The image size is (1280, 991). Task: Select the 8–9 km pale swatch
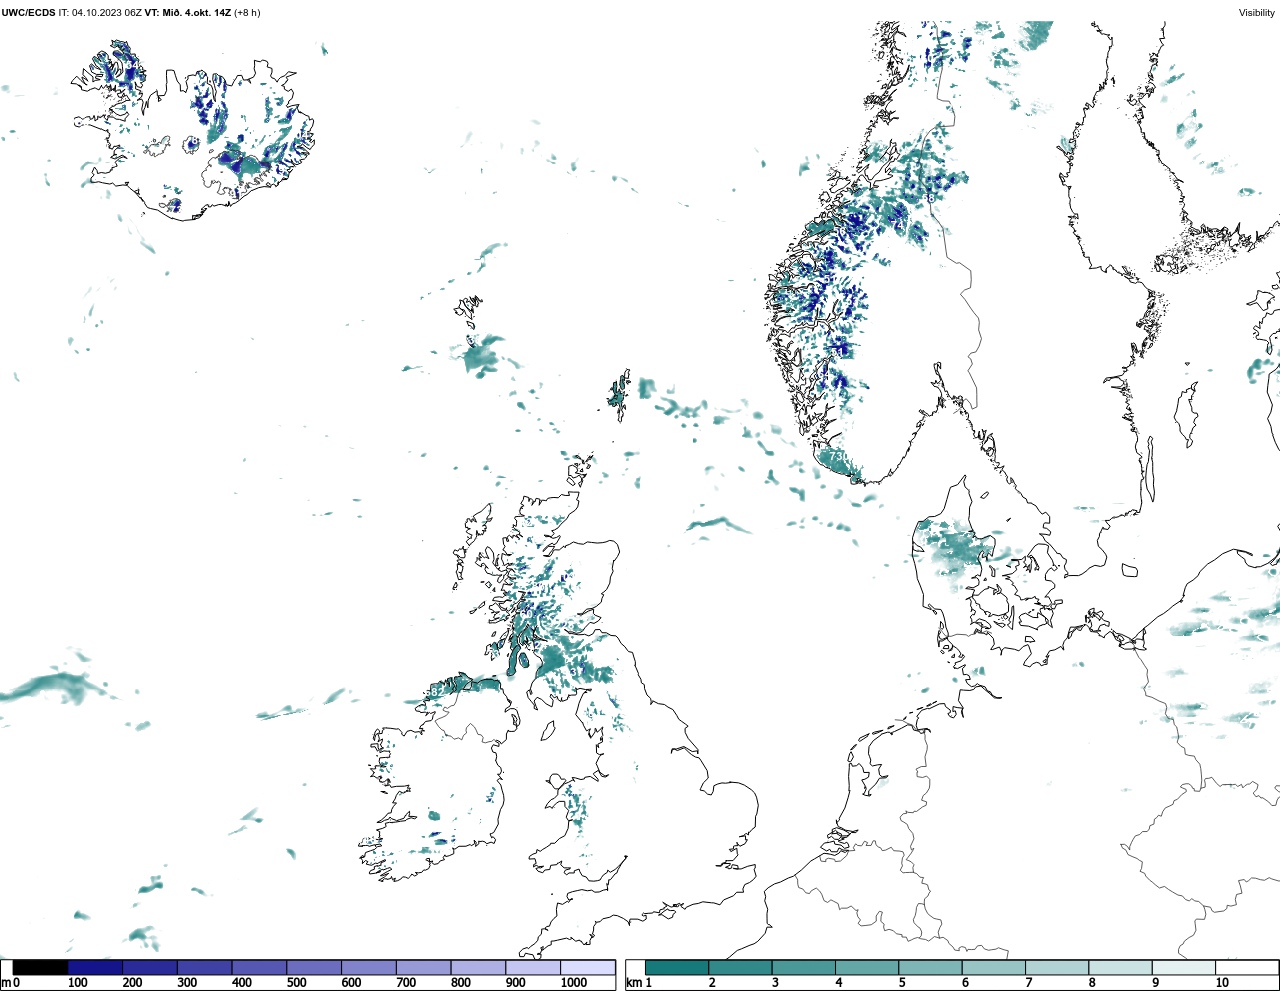coord(1120,968)
